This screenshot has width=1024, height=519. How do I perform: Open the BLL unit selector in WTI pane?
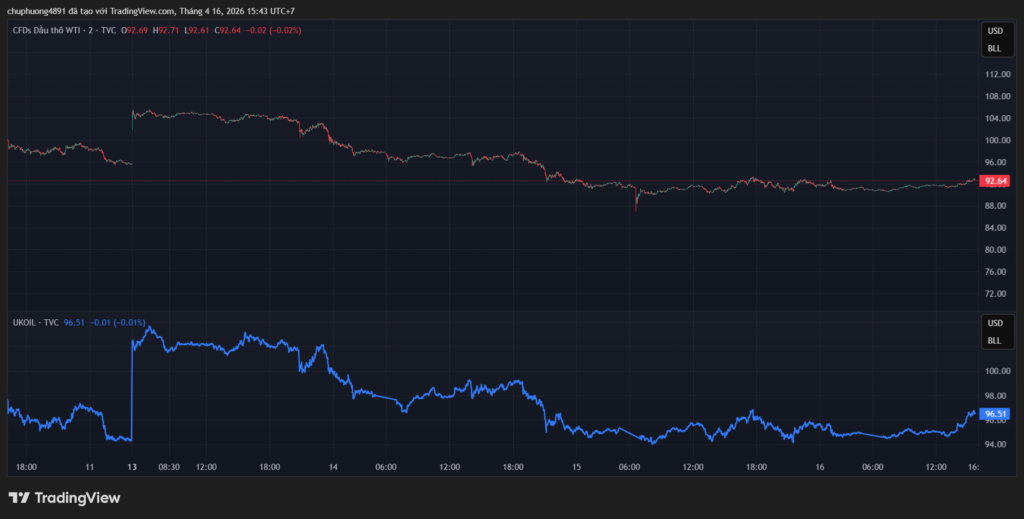click(994, 48)
